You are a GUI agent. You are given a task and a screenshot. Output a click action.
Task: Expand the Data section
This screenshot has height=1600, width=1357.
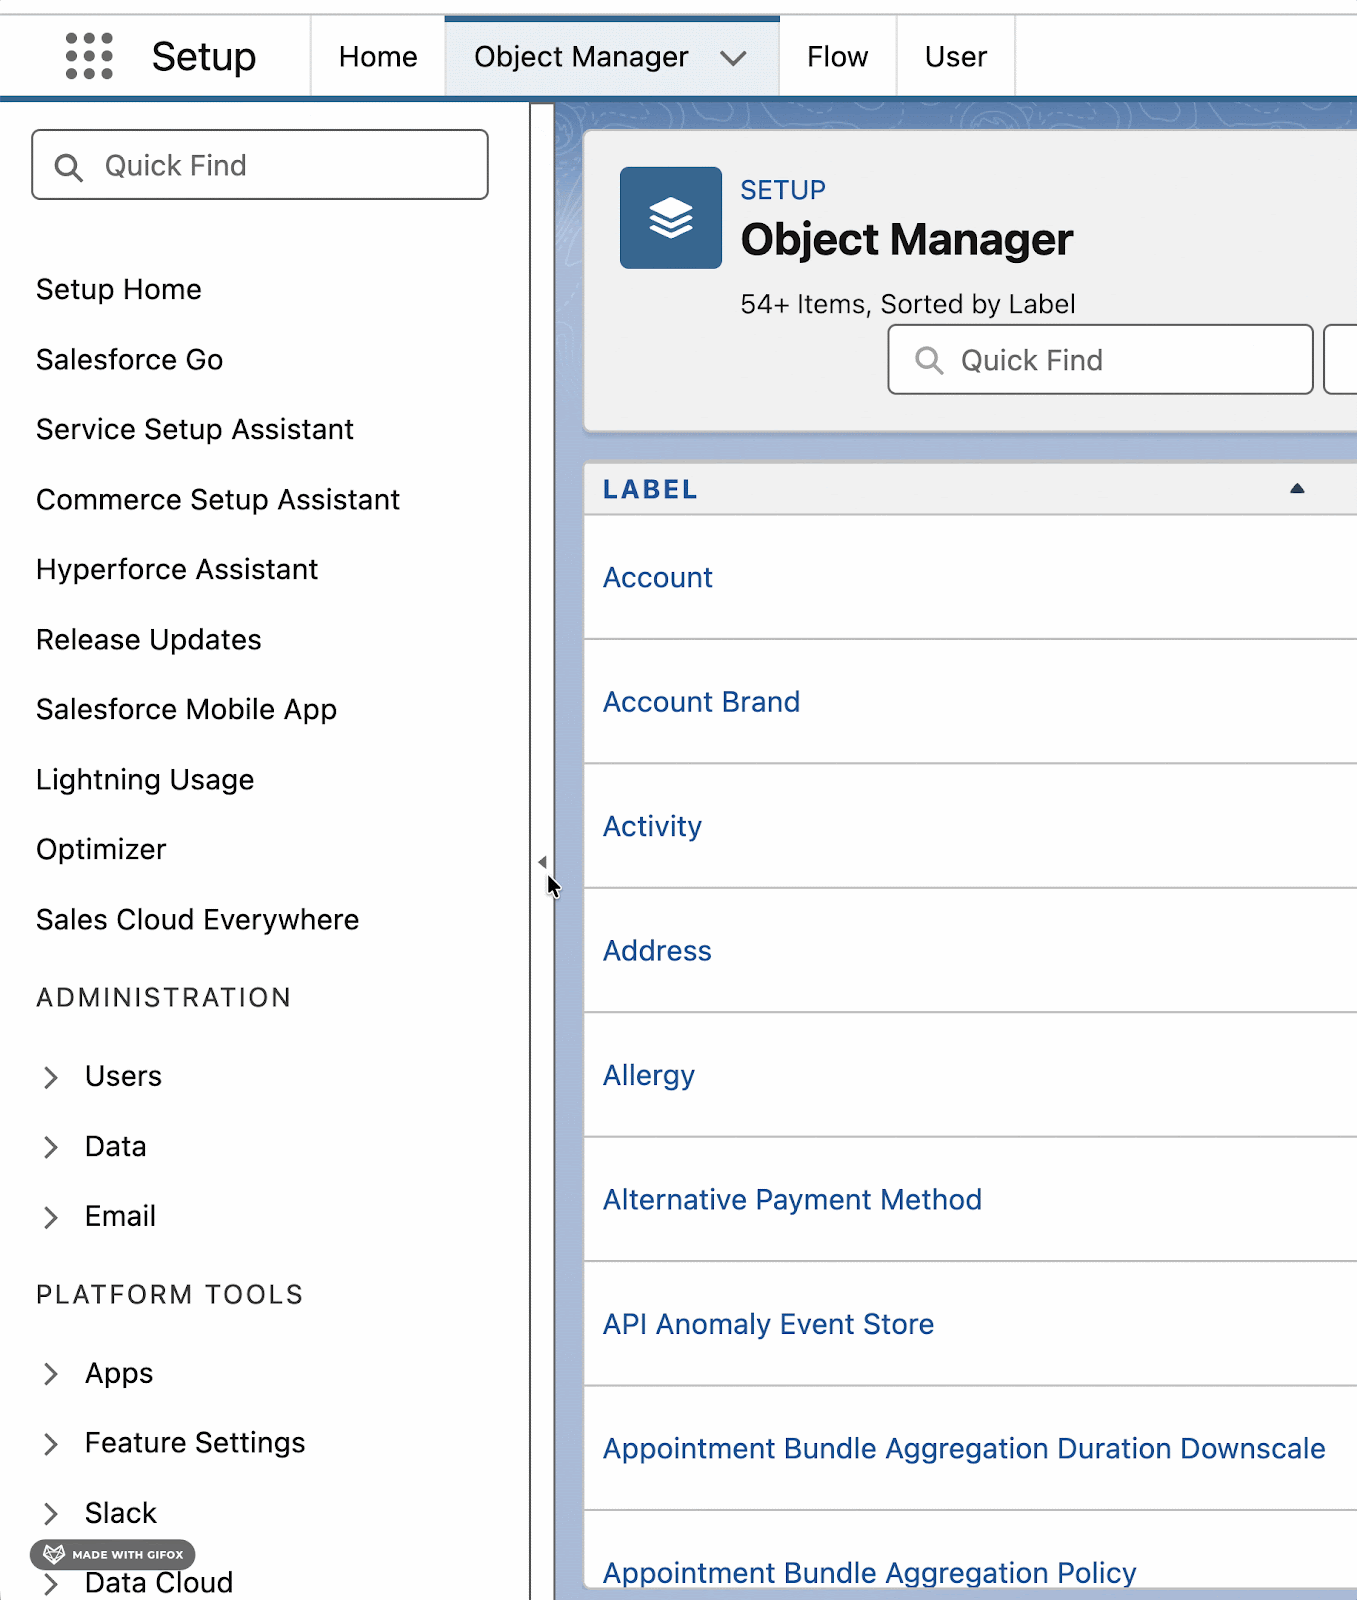(x=51, y=1147)
